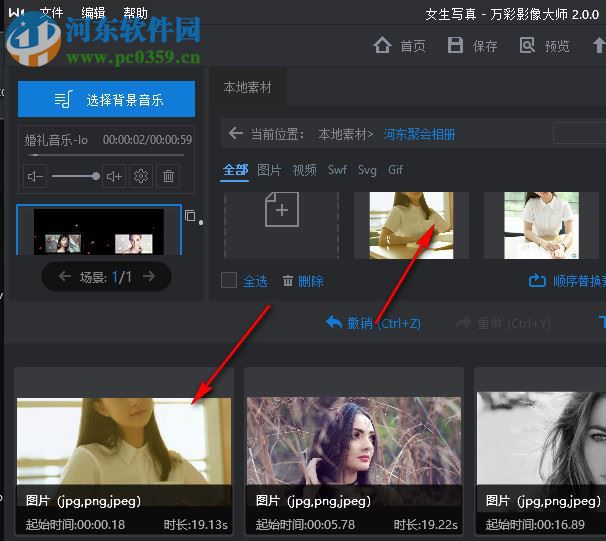Click 河东聚会相册 breadcrumb link
Viewport: 606px width, 541px height.
tap(419, 134)
